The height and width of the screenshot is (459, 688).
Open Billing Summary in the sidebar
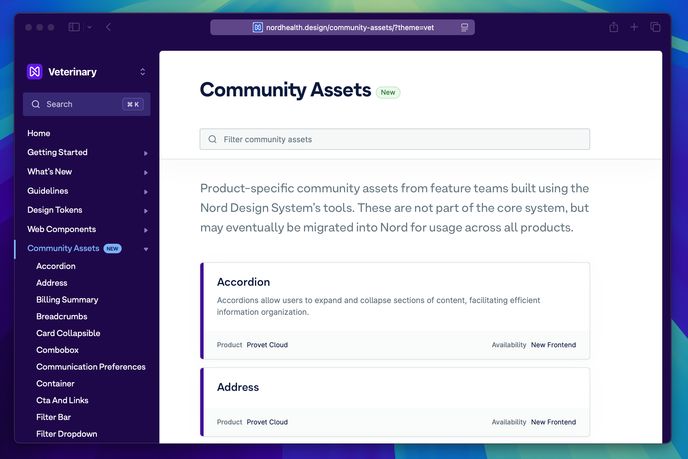click(x=67, y=299)
